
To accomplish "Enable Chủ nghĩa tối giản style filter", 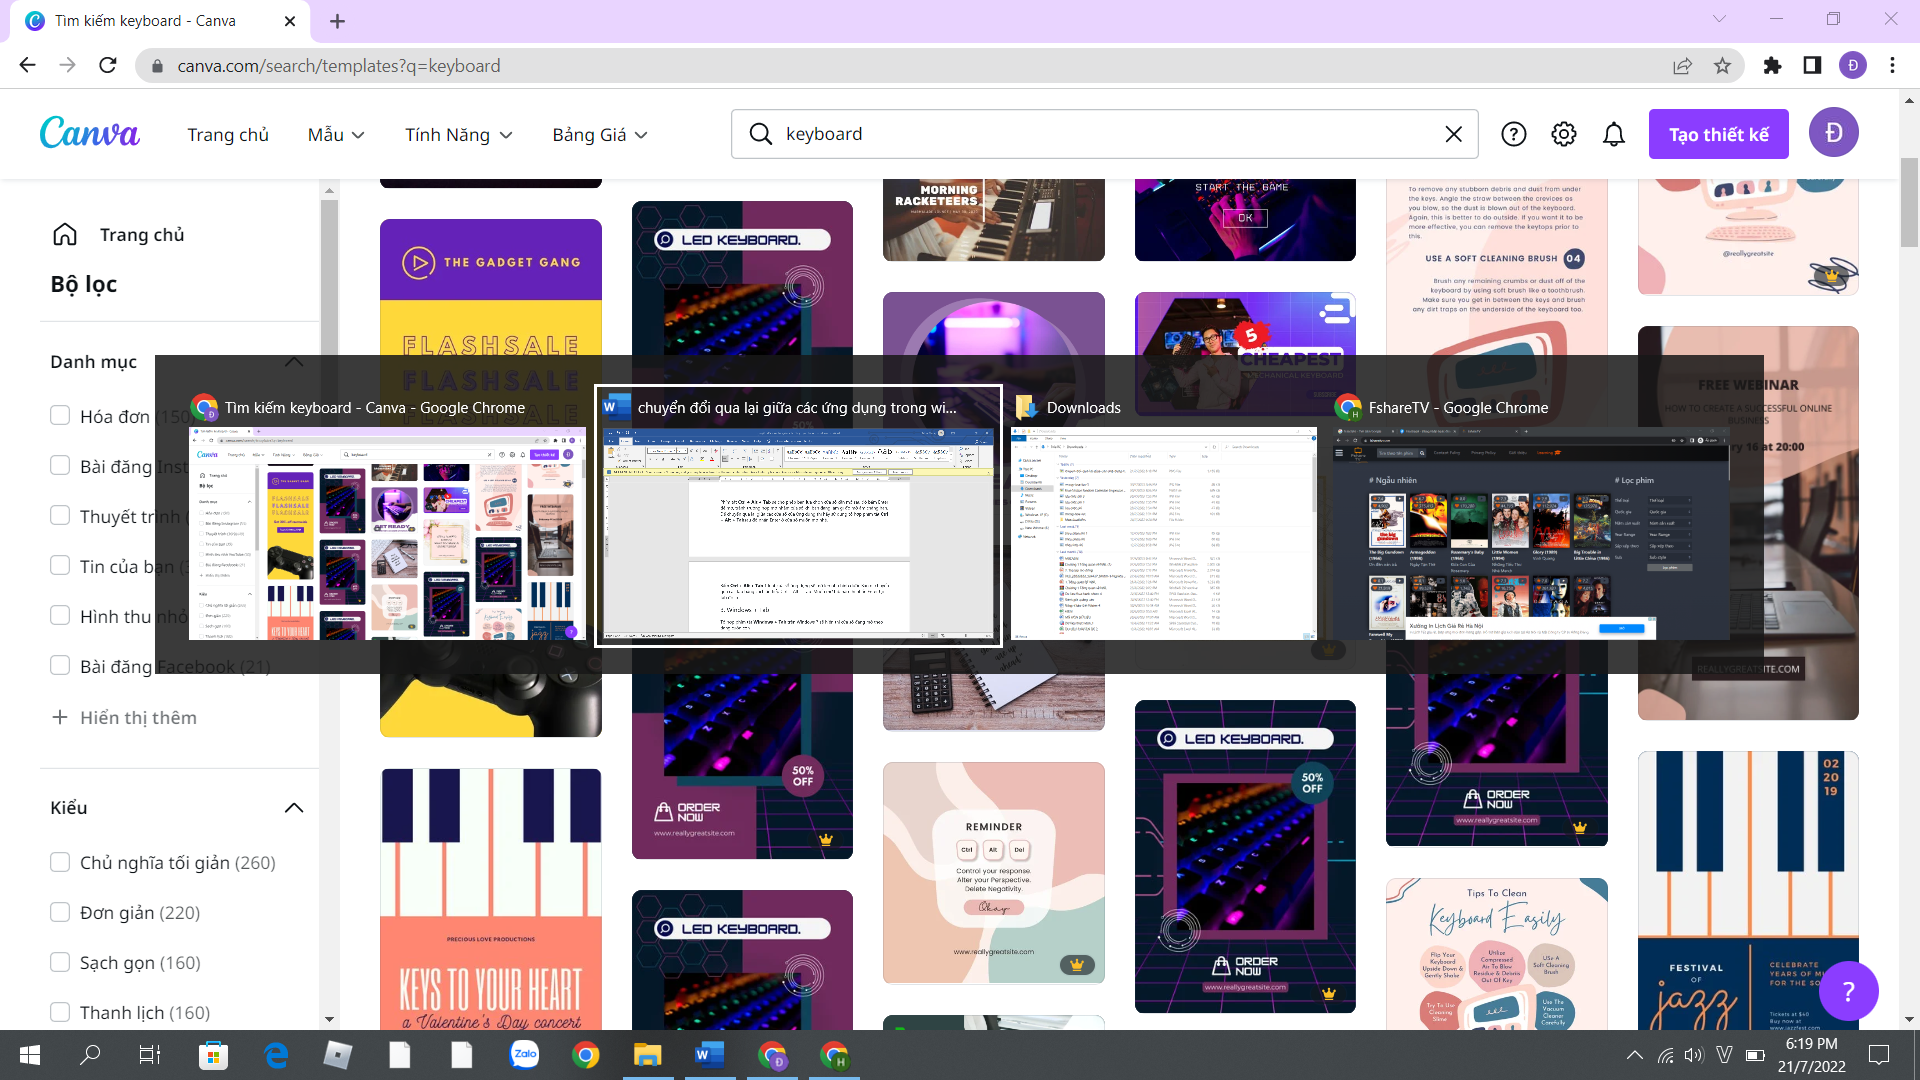I will [x=60, y=862].
